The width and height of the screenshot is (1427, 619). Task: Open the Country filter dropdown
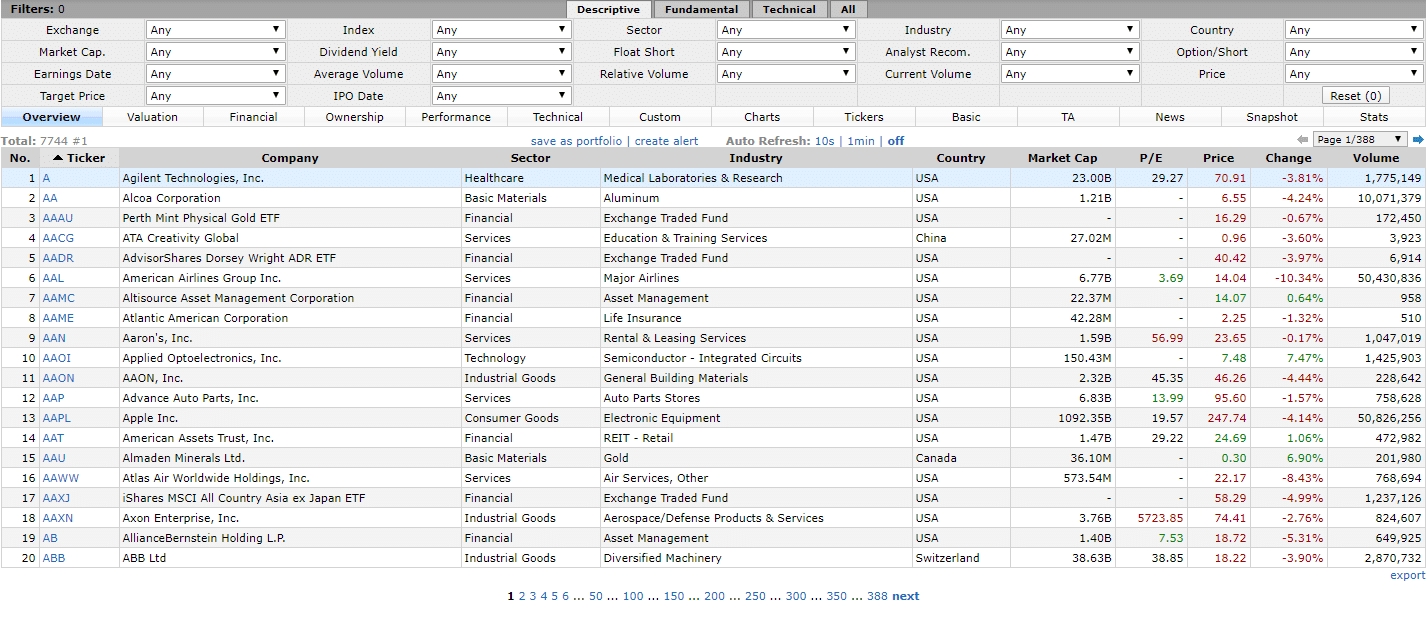[1354, 30]
